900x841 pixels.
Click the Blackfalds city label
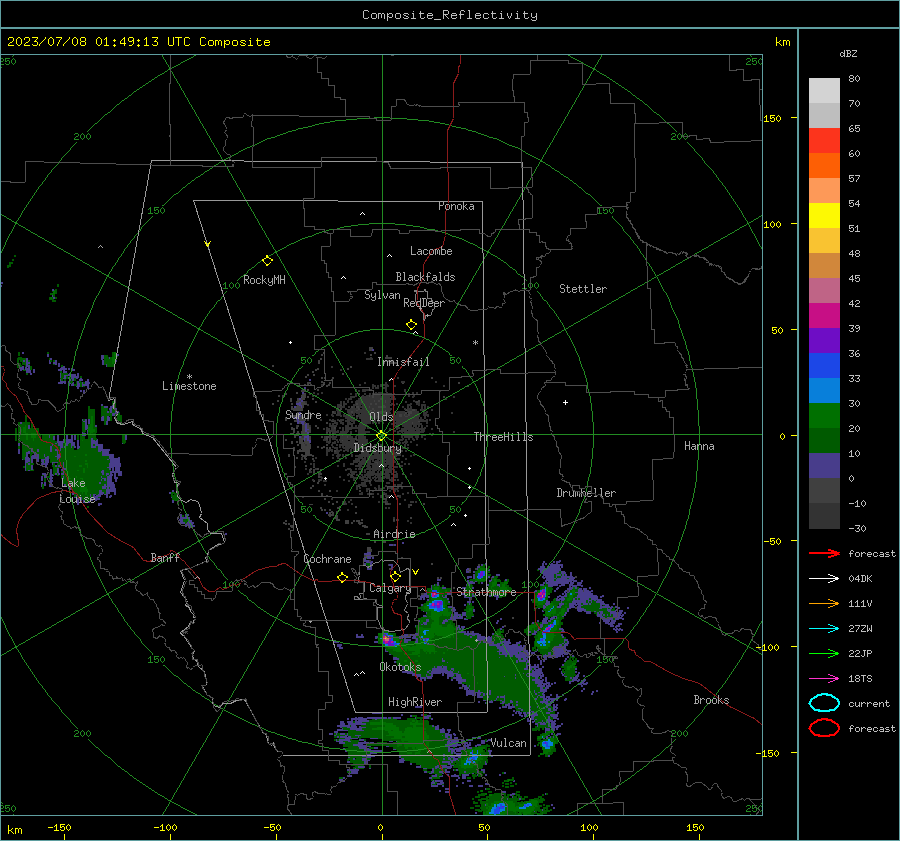pyautogui.click(x=425, y=277)
